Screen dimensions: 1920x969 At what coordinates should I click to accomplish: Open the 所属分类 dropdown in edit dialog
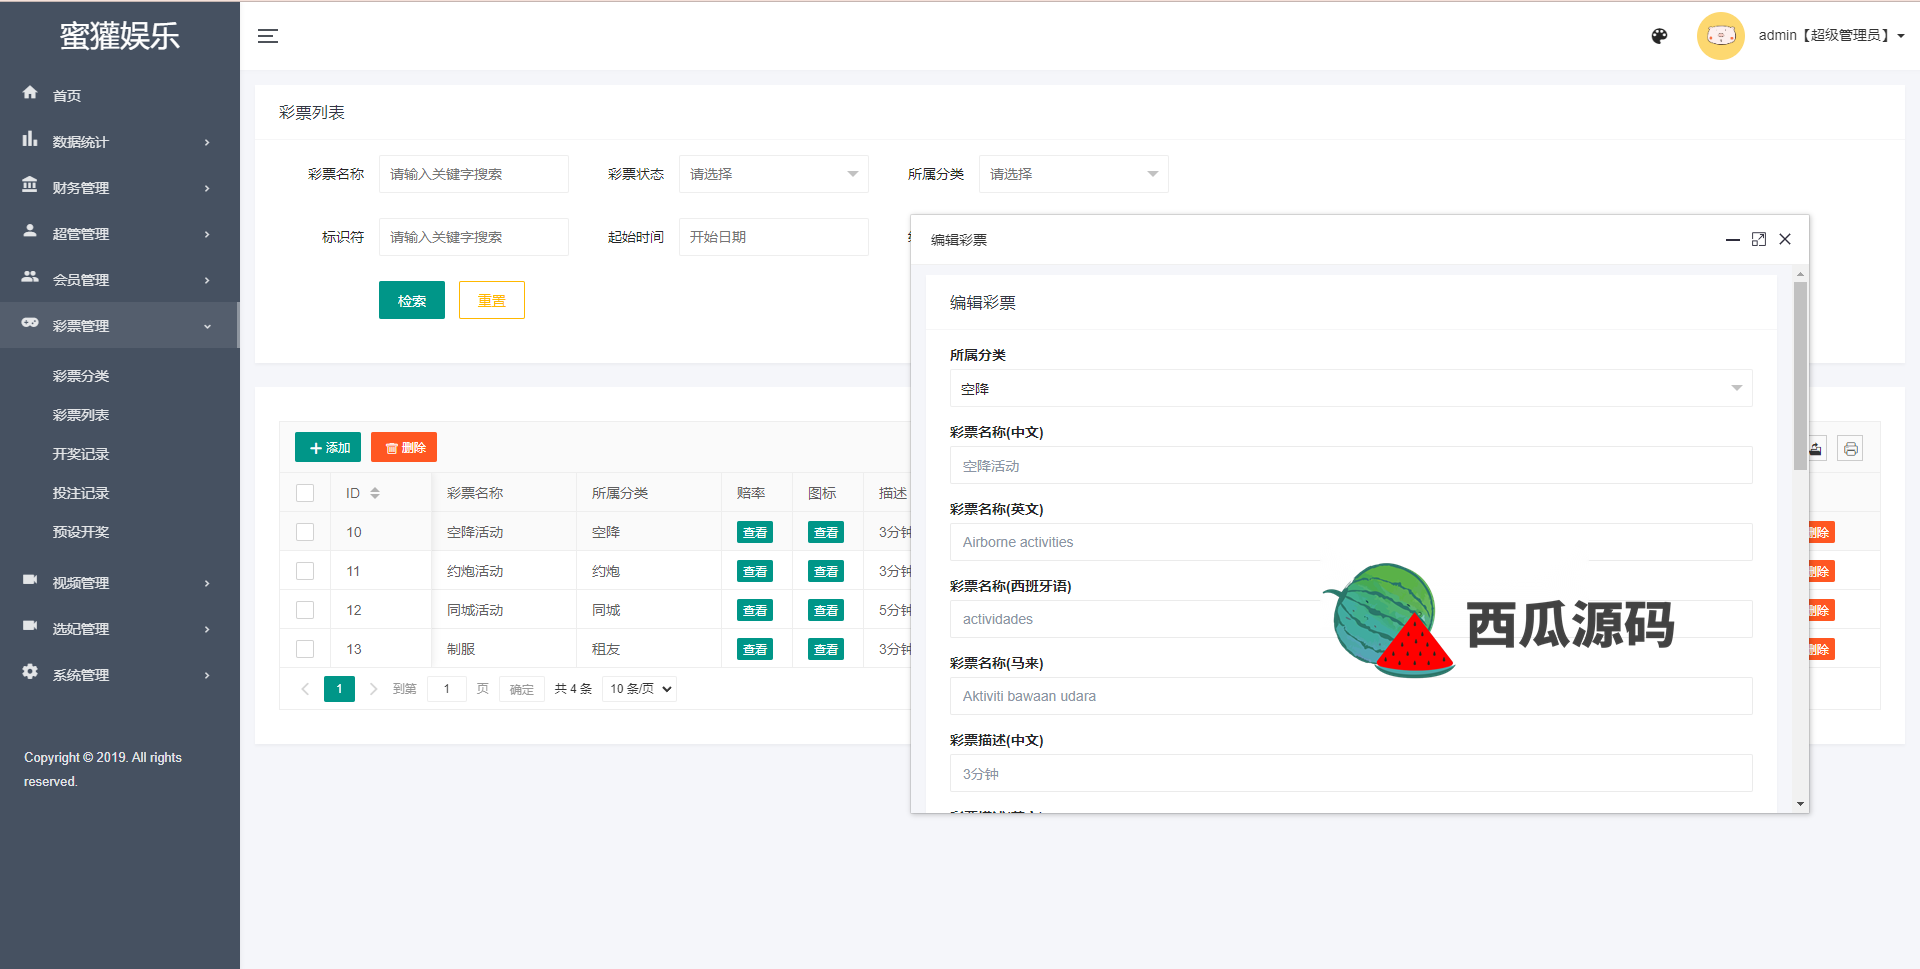[x=1351, y=388]
